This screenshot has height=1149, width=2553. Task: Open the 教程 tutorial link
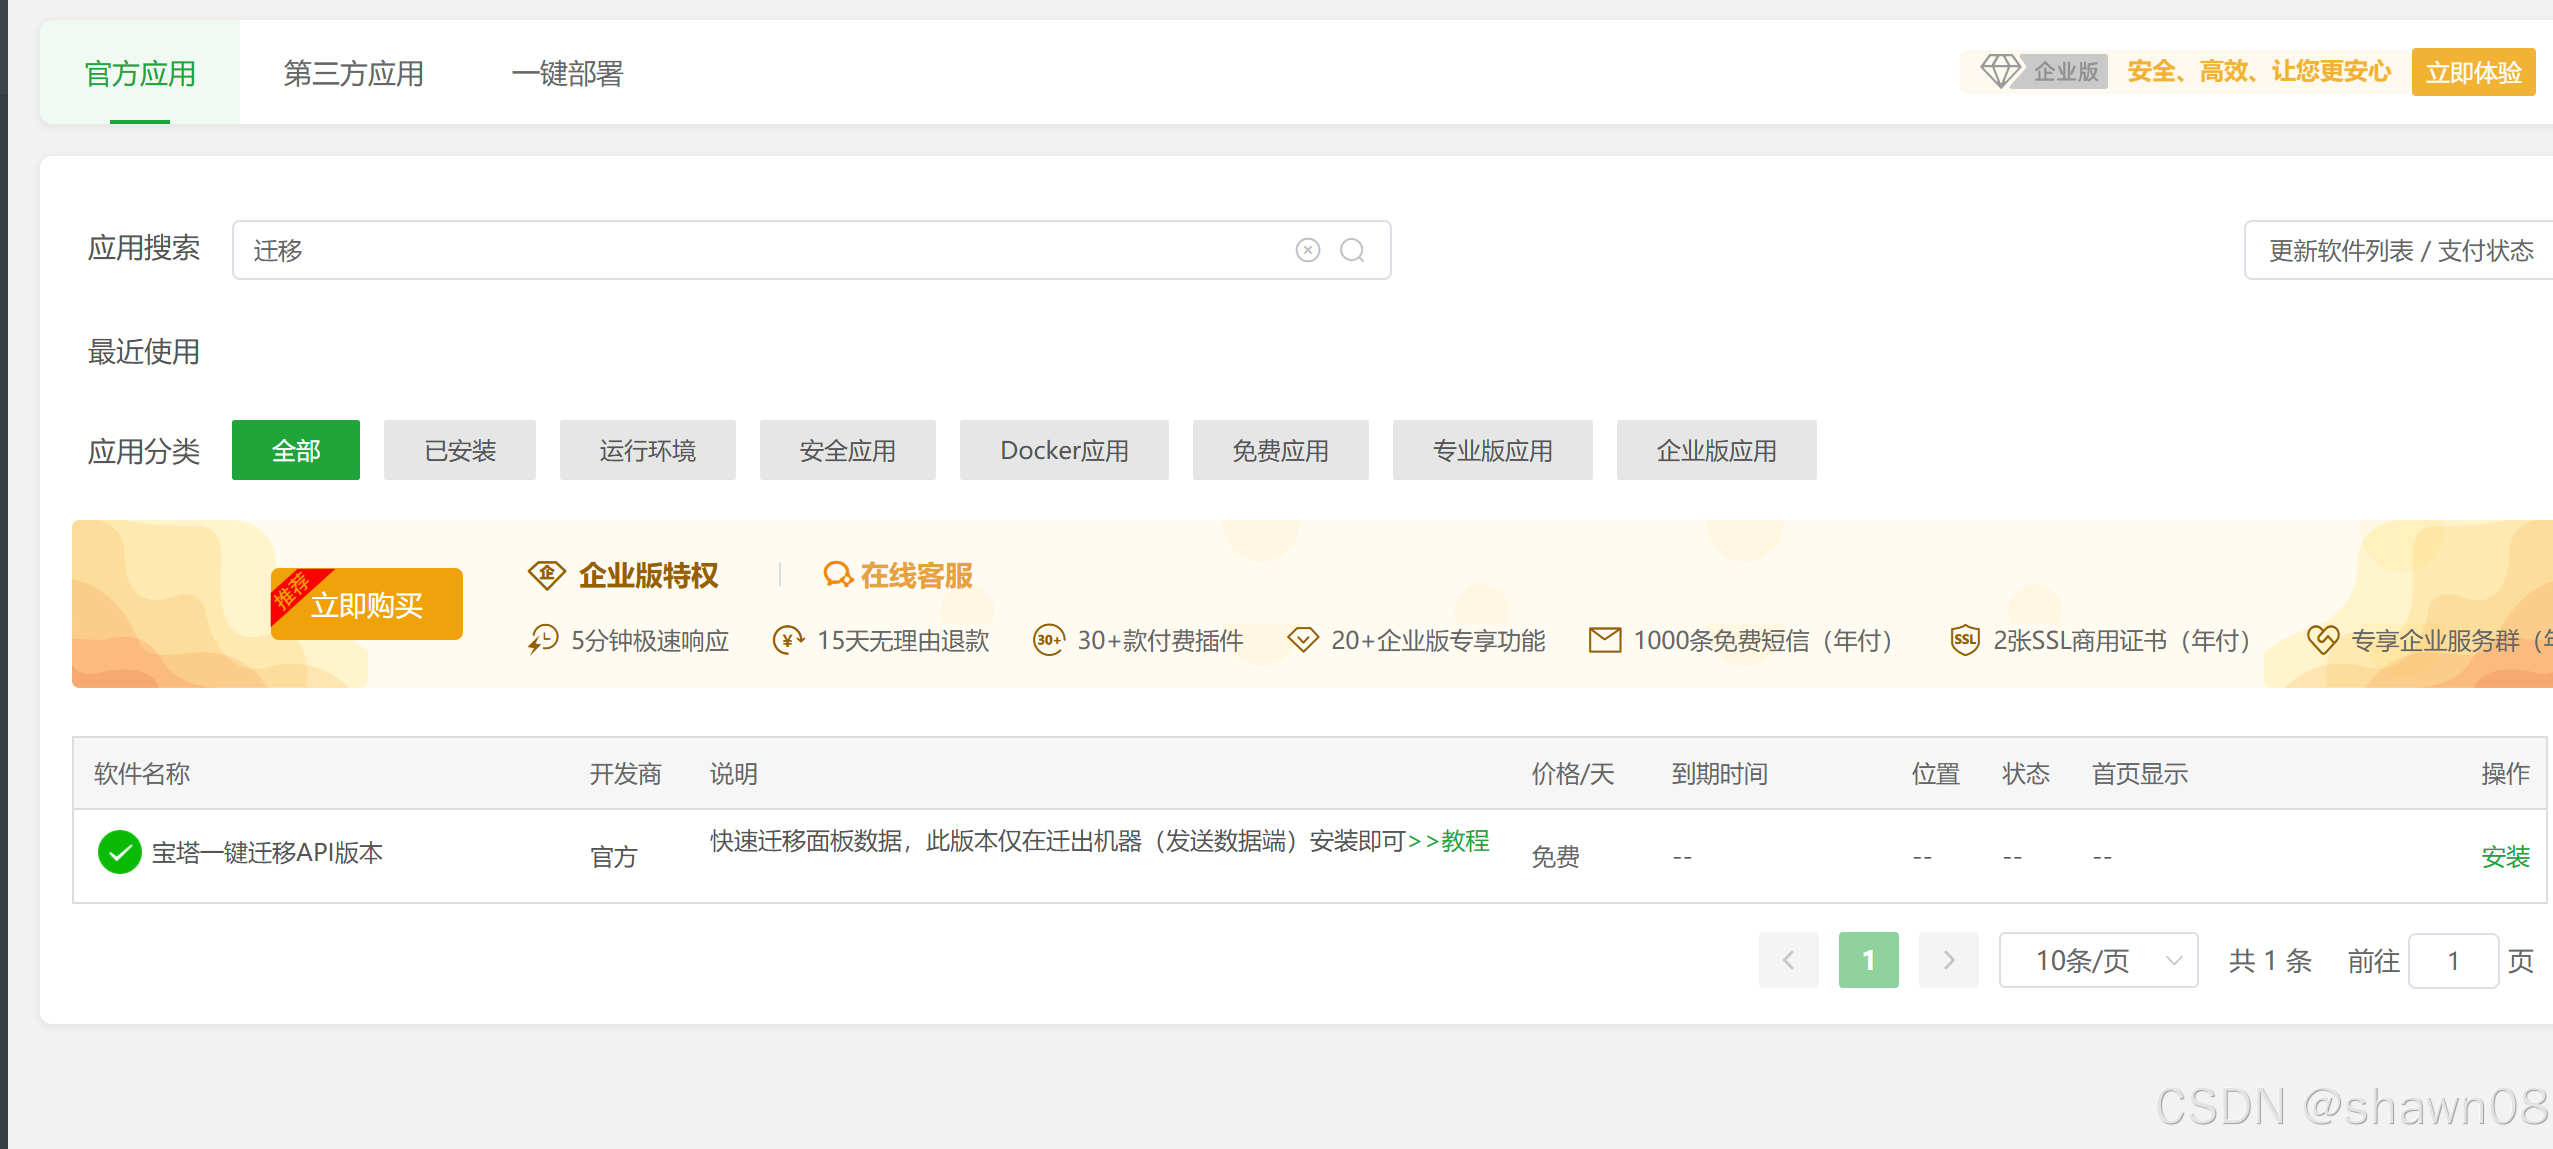[1465, 841]
